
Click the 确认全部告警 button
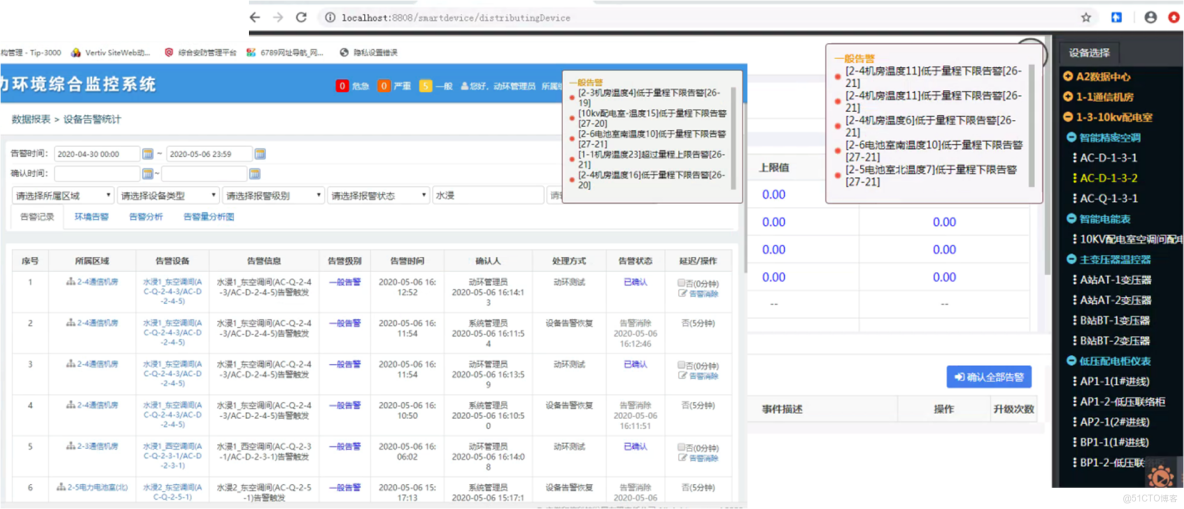[x=989, y=376]
